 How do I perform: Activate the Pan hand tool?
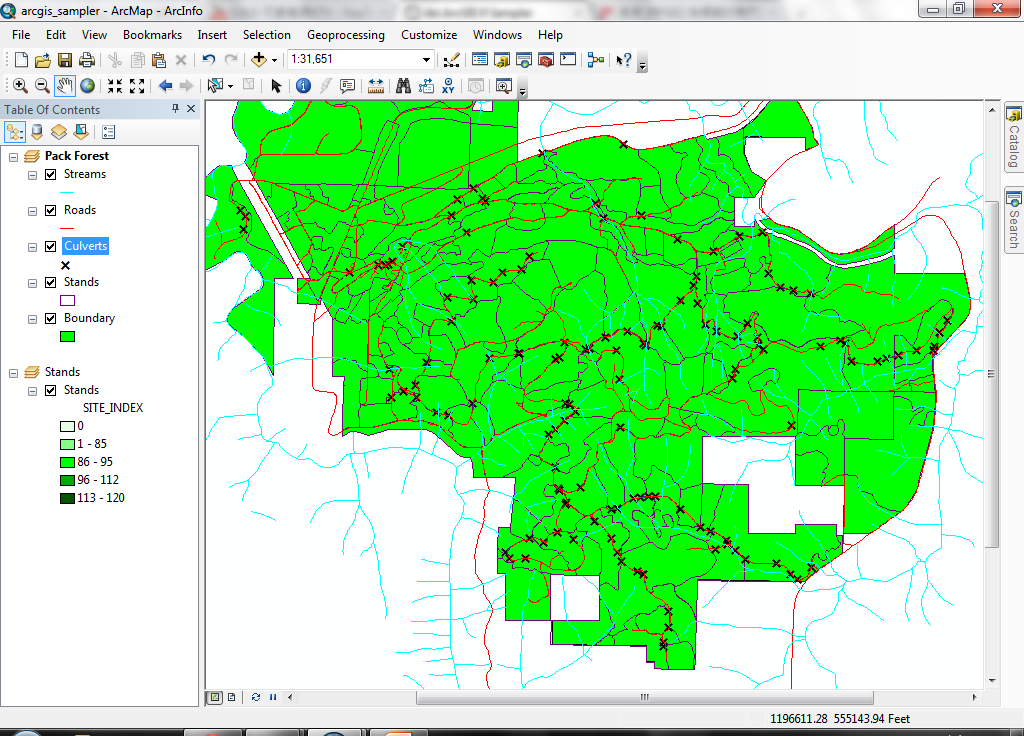tap(65, 86)
